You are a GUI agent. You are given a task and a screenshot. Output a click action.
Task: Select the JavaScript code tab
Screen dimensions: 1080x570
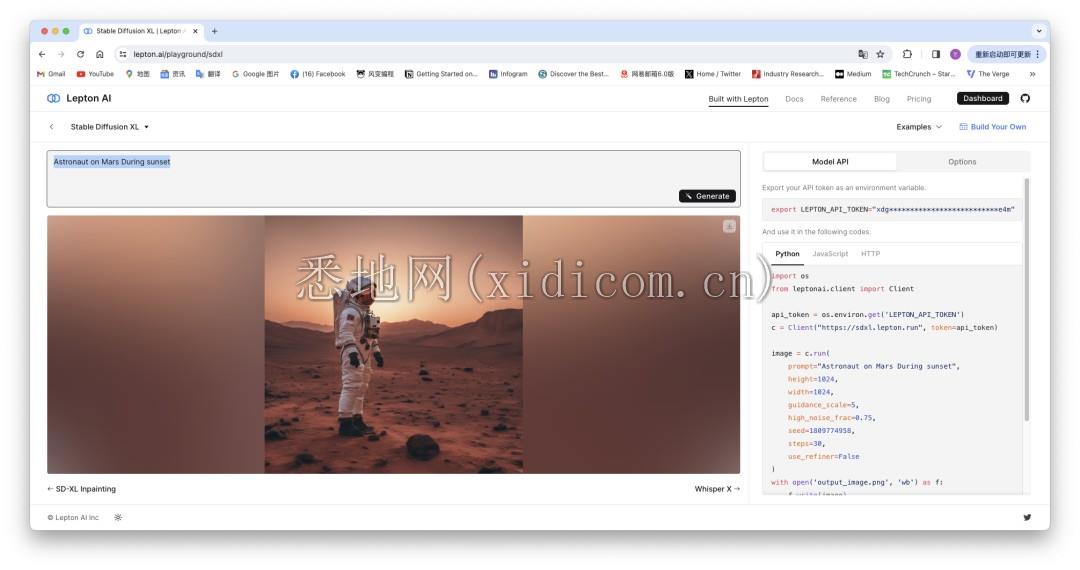click(x=830, y=254)
